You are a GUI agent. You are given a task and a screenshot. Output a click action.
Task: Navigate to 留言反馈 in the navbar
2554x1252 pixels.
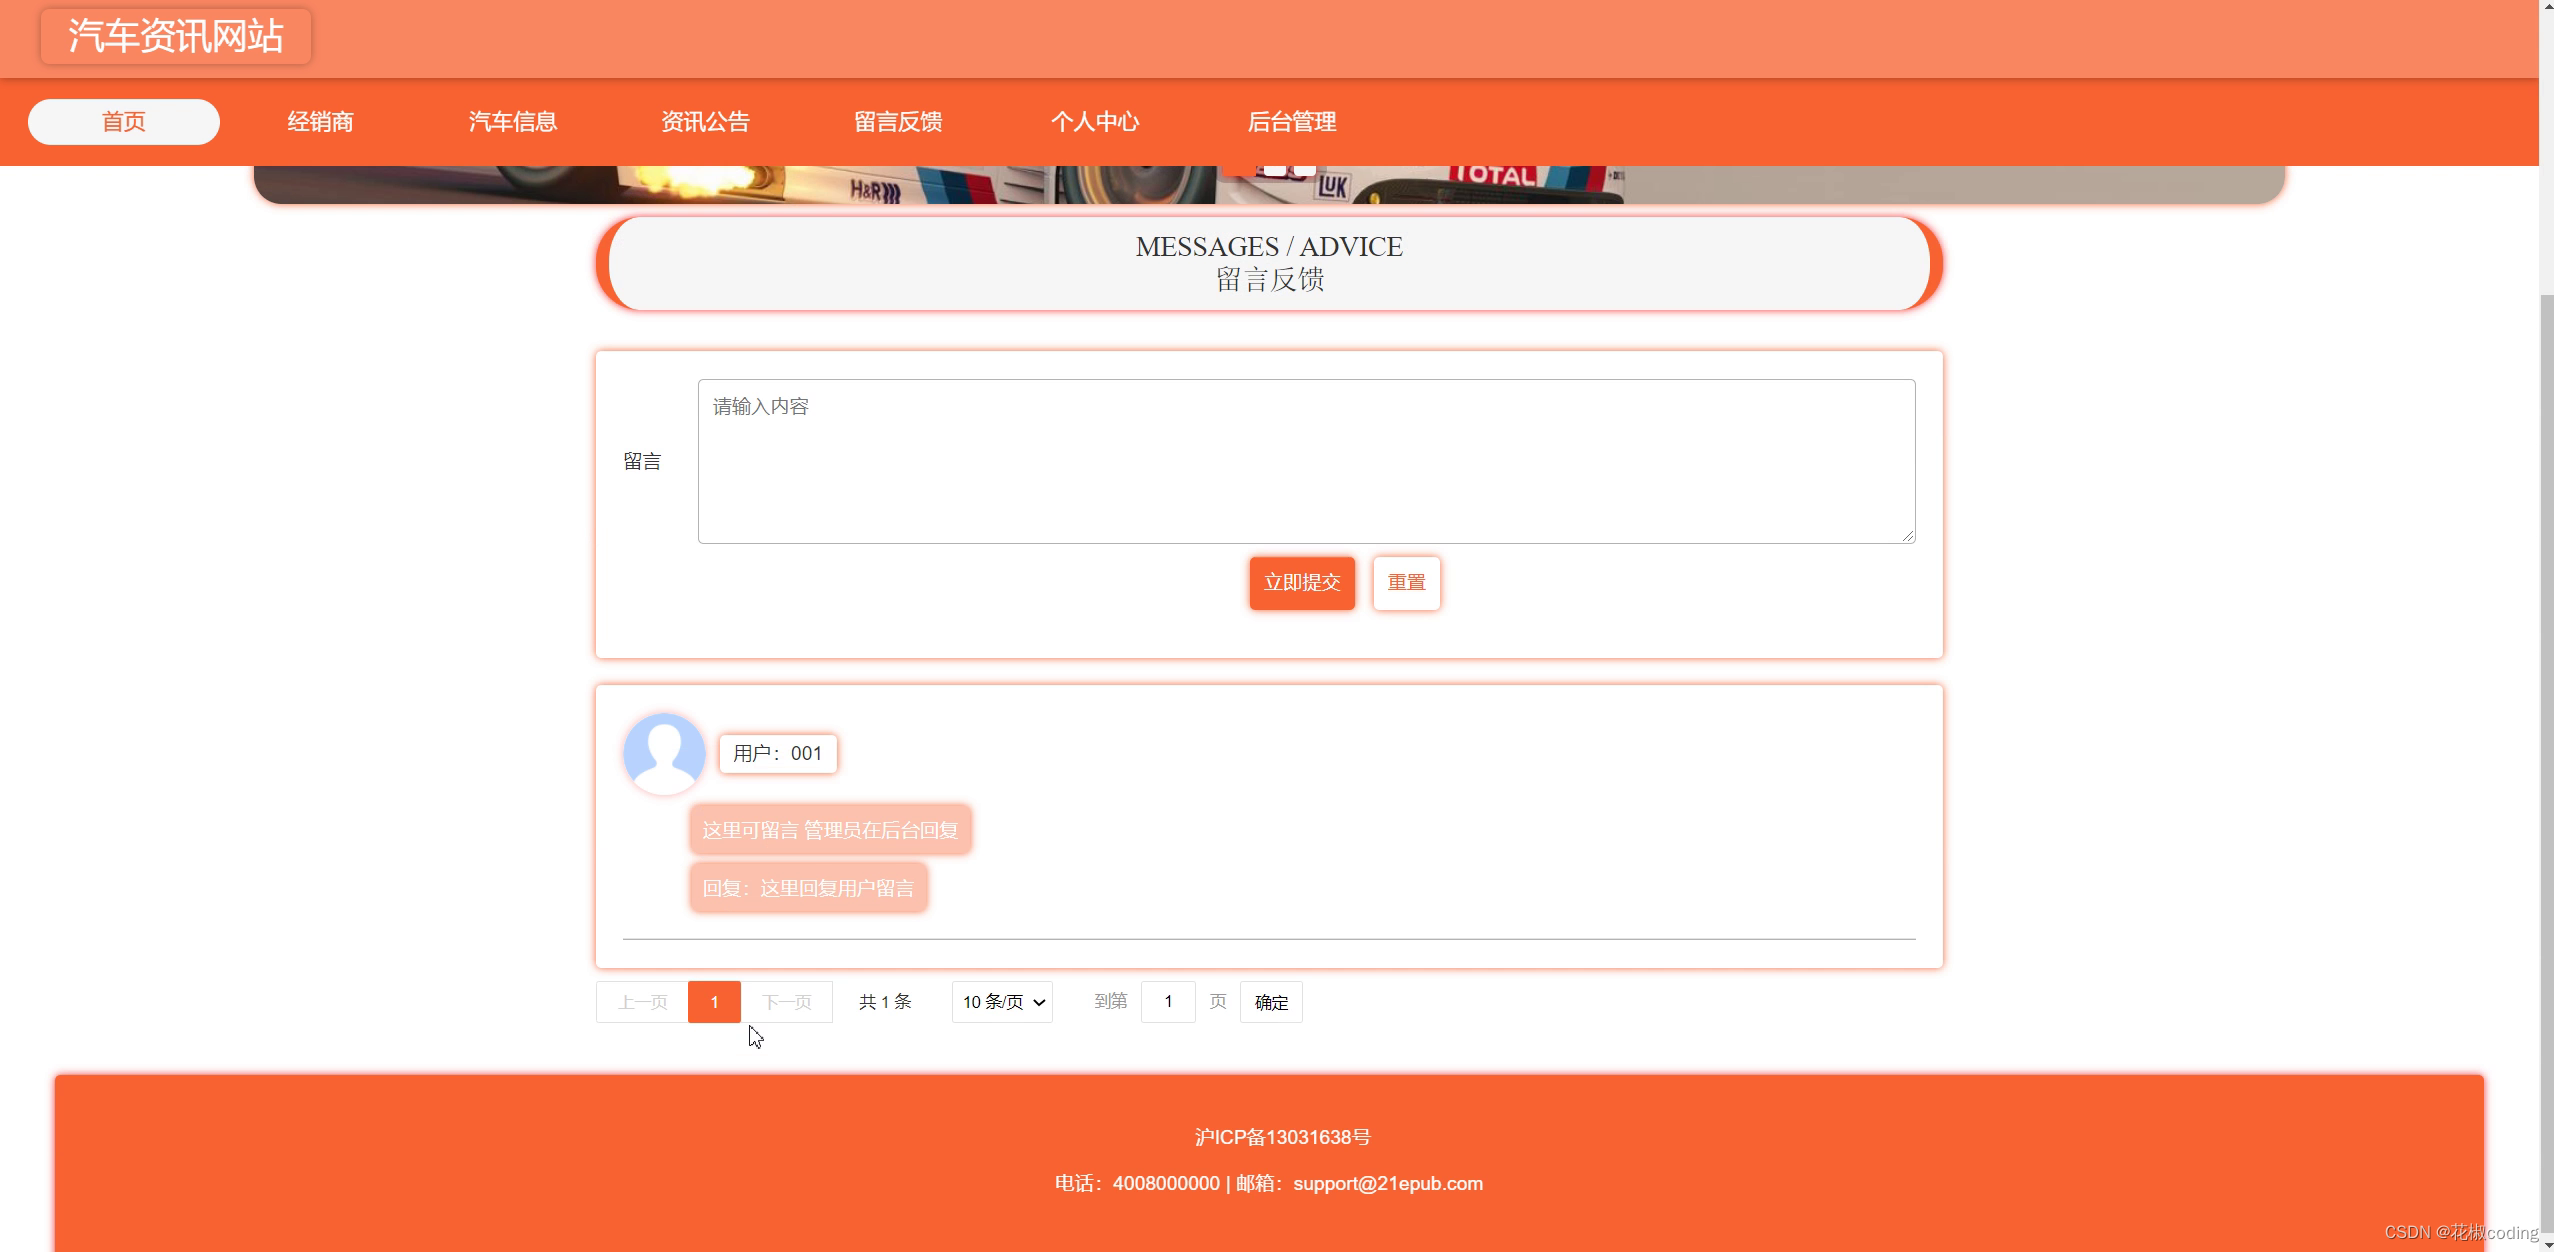click(x=898, y=122)
